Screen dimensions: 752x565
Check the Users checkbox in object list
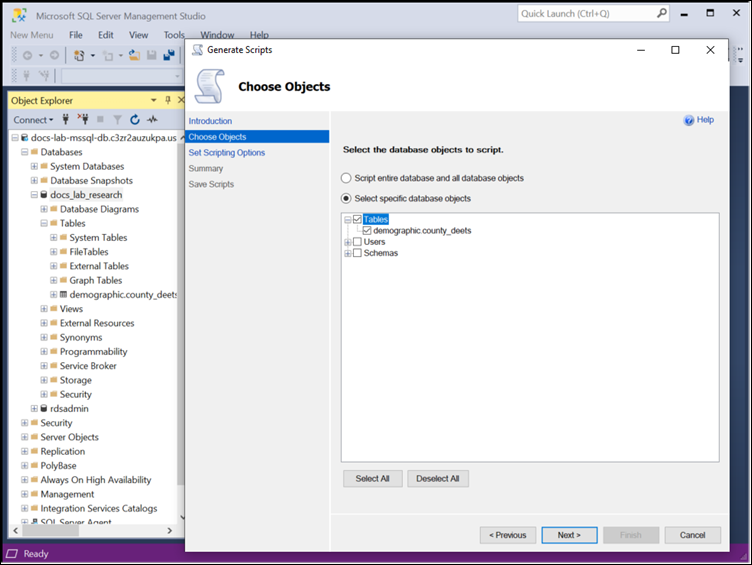[x=358, y=242]
